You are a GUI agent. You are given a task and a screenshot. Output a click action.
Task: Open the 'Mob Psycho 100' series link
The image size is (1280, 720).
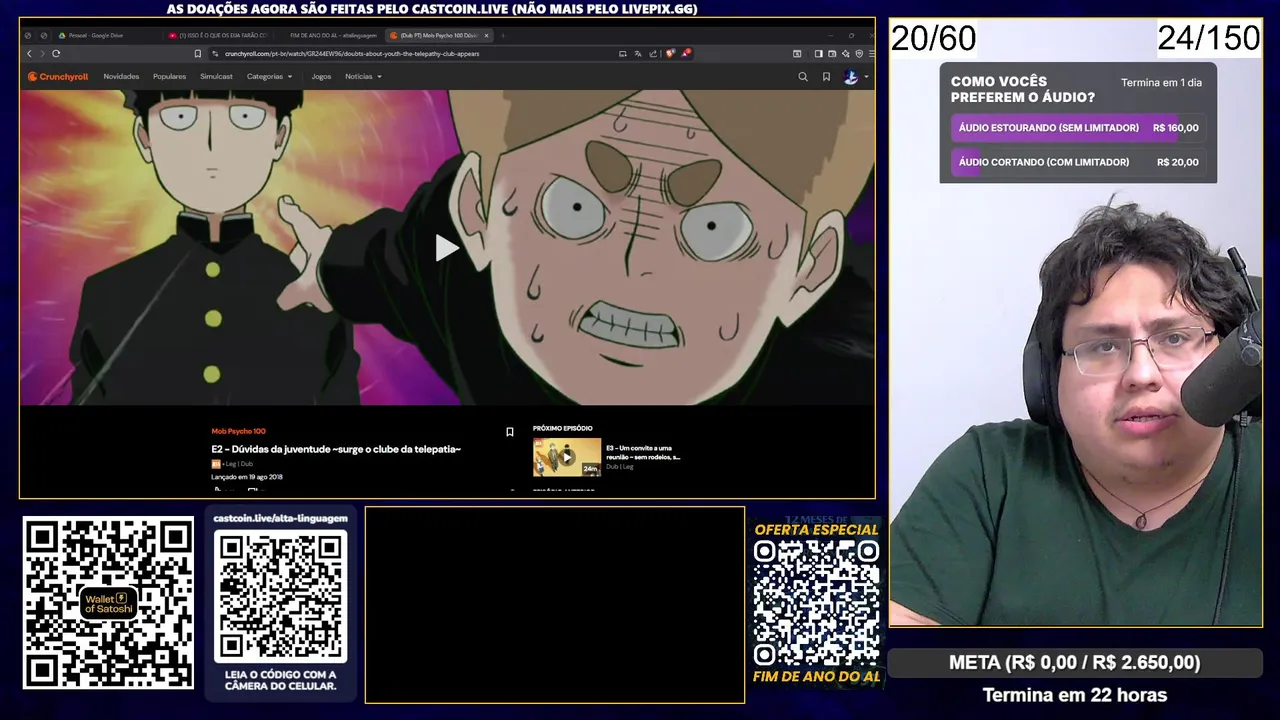pyautogui.click(x=238, y=431)
